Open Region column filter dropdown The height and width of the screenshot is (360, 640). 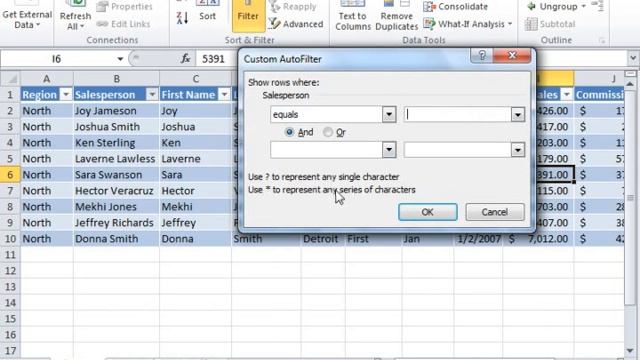pos(66,95)
